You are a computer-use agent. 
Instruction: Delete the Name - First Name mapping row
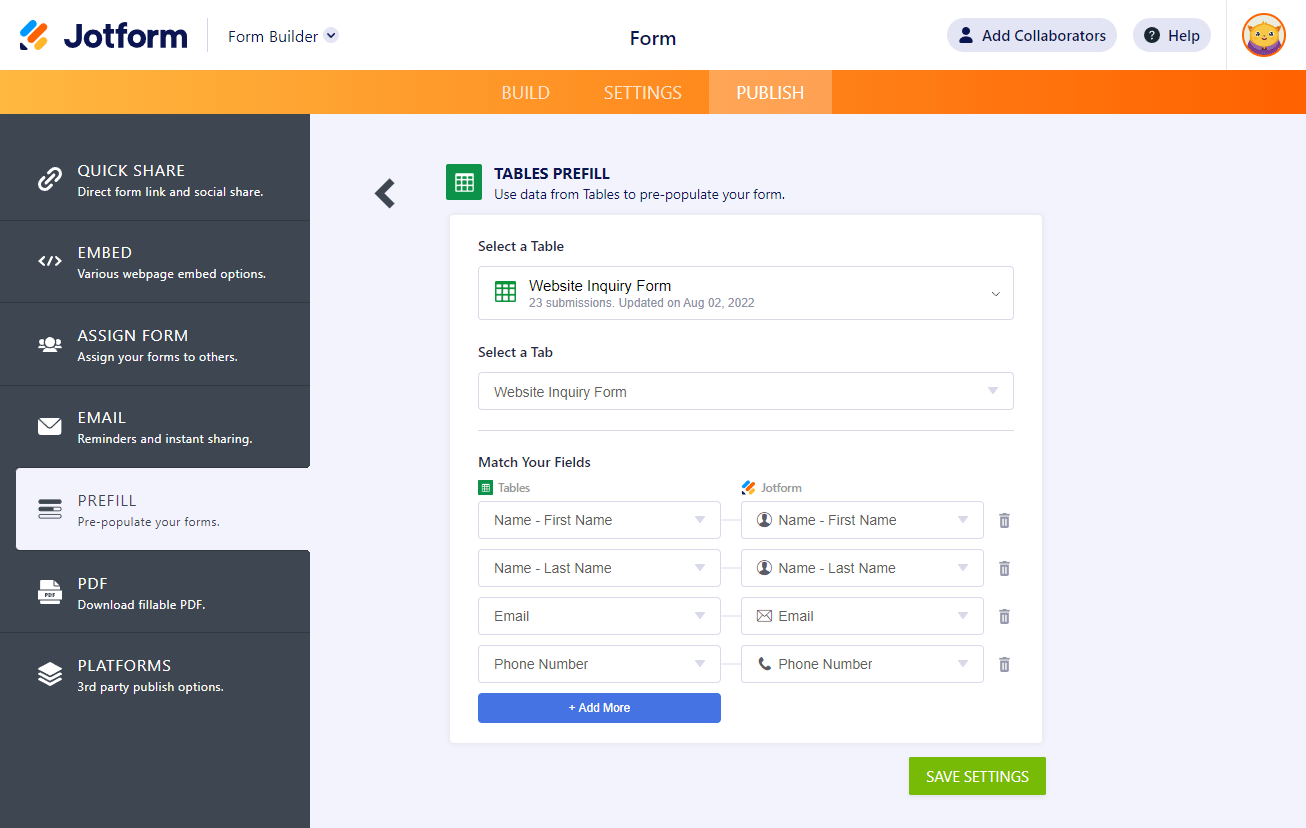[x=1005, y=520]
